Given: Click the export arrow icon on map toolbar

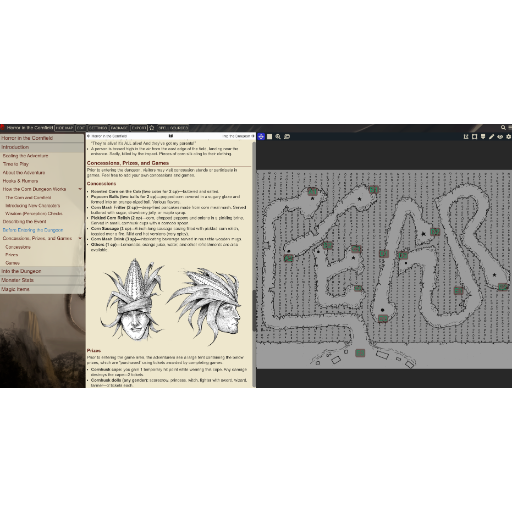Looking at the screenshot, I should coord(466,137).
